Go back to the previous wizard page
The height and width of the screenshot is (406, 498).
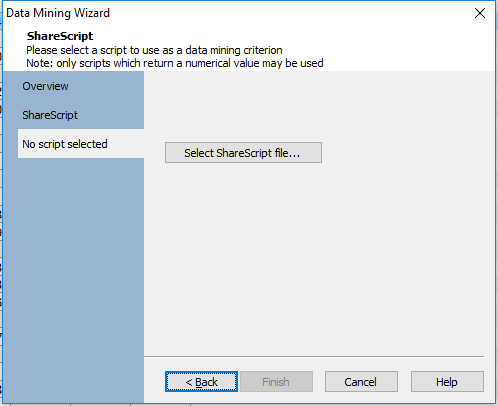tap(201, 382)
